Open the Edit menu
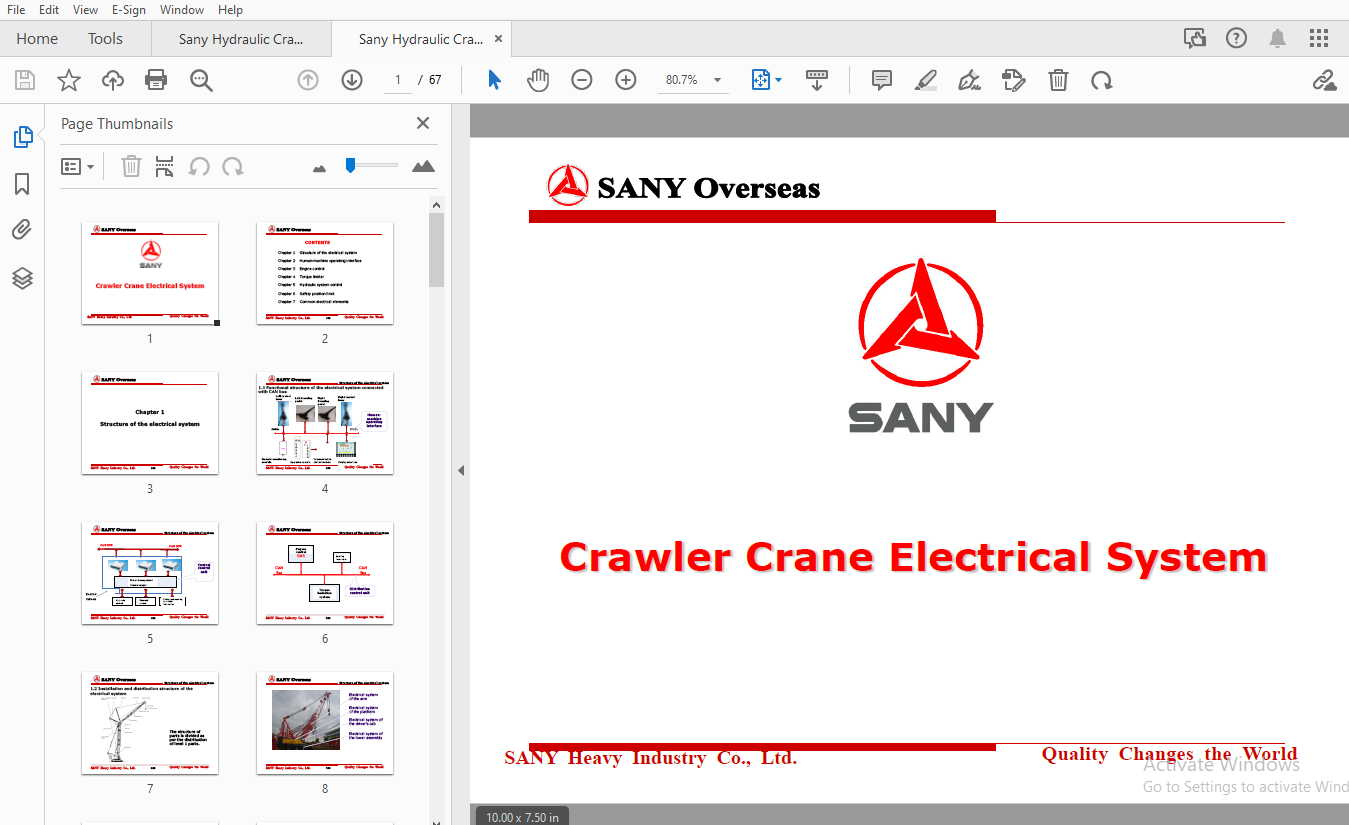 49,9
